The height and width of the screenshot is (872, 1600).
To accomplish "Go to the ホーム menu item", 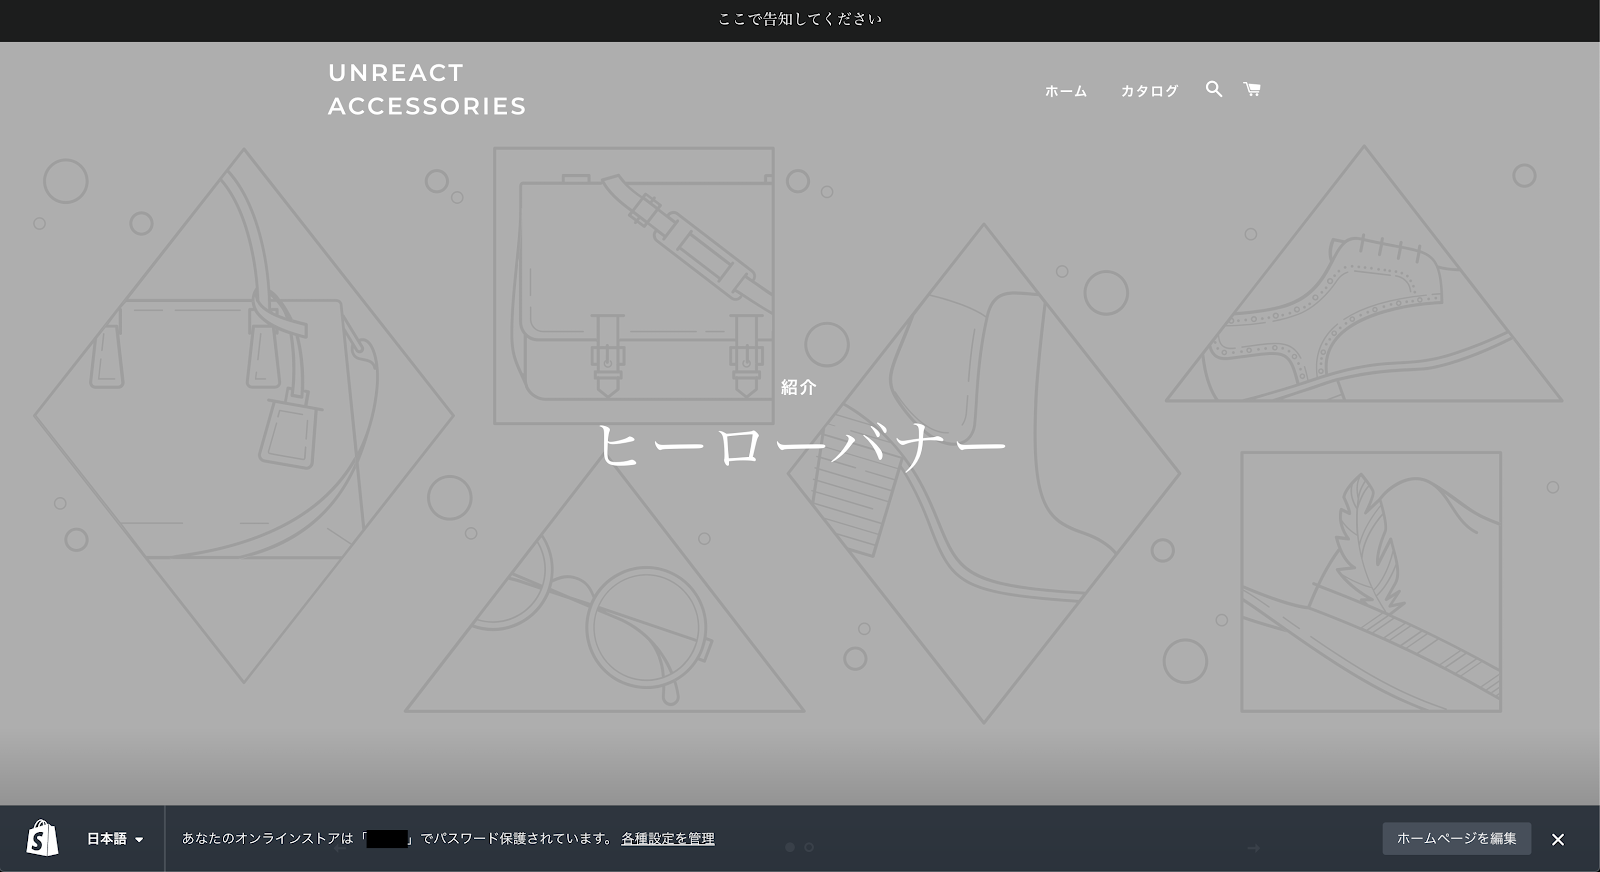I will (x=1065, y=91).
